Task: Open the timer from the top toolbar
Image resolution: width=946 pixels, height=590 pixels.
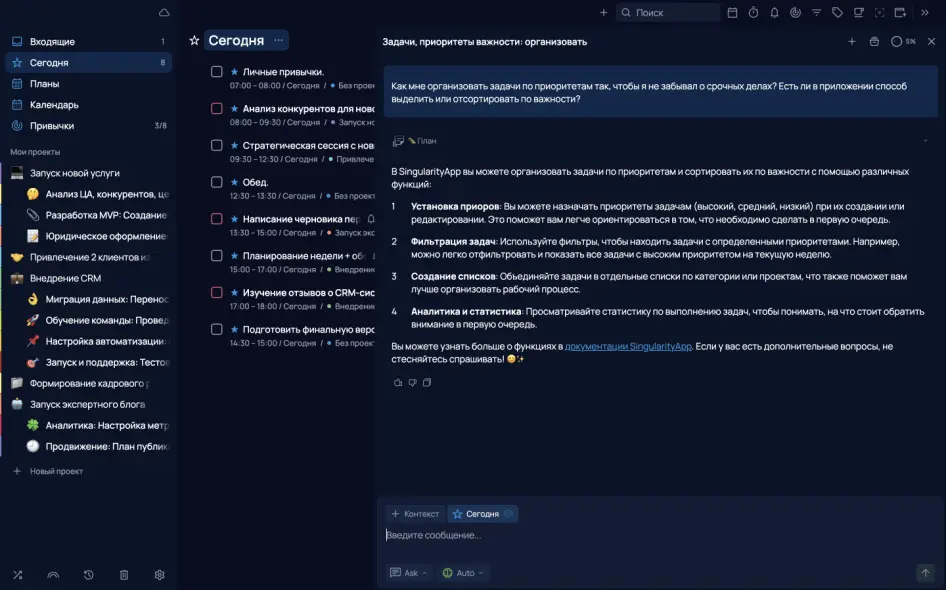Action: [x=753, y=13]
